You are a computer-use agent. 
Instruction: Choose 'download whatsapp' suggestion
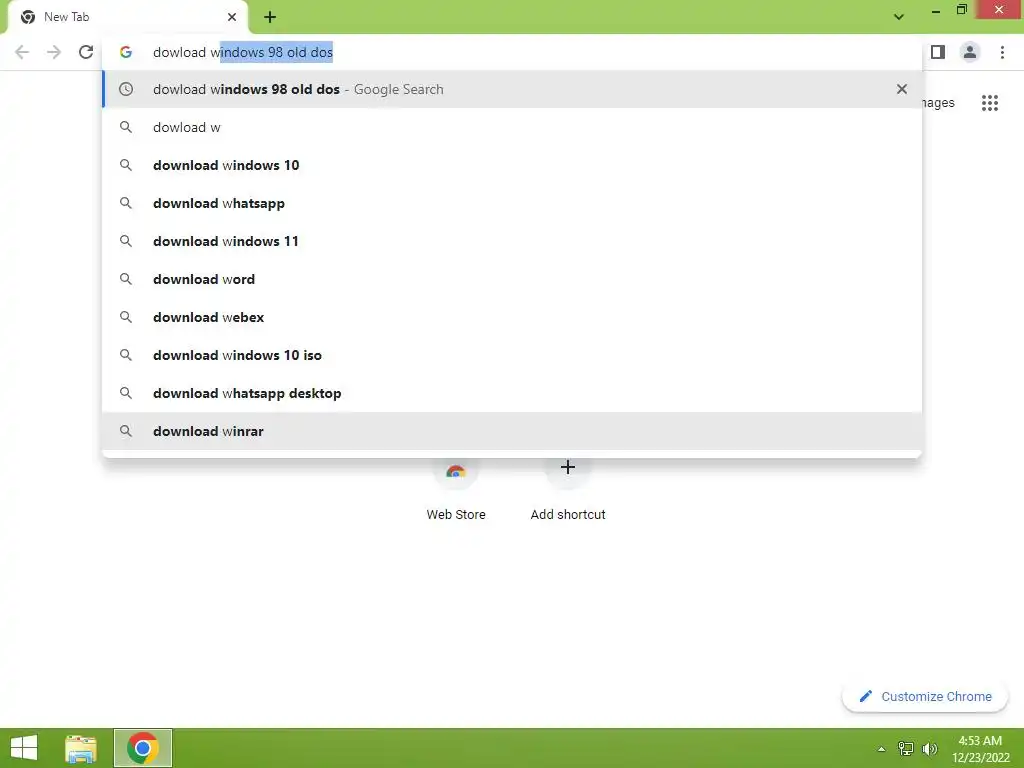[512, 203]
